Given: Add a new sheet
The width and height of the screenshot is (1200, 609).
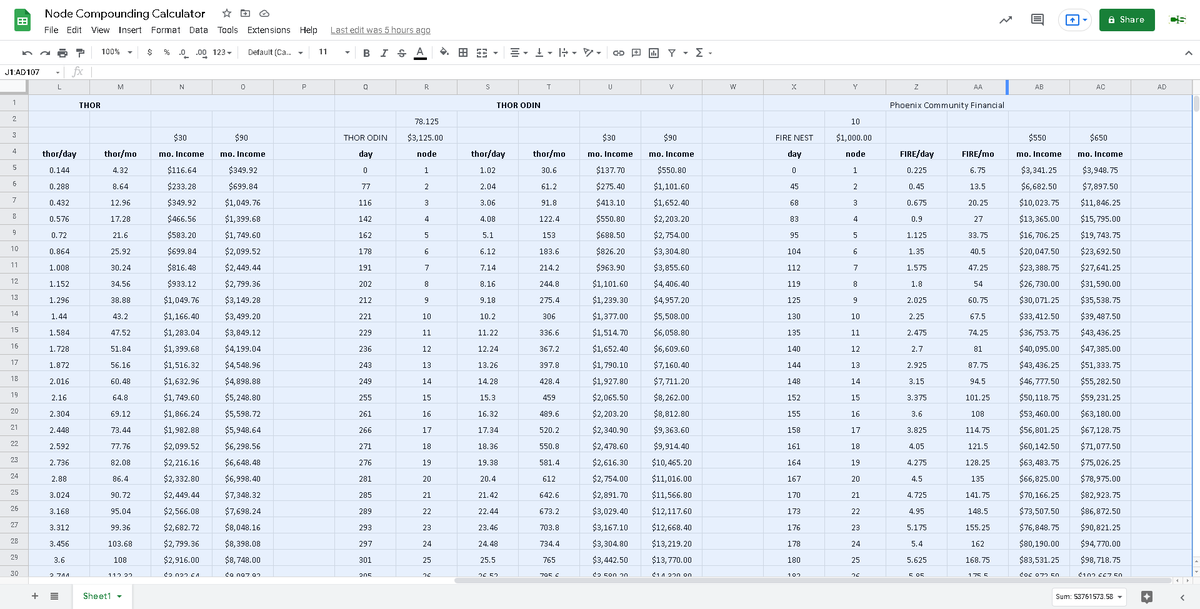Looking at the screenshot, I should (37, 596).
